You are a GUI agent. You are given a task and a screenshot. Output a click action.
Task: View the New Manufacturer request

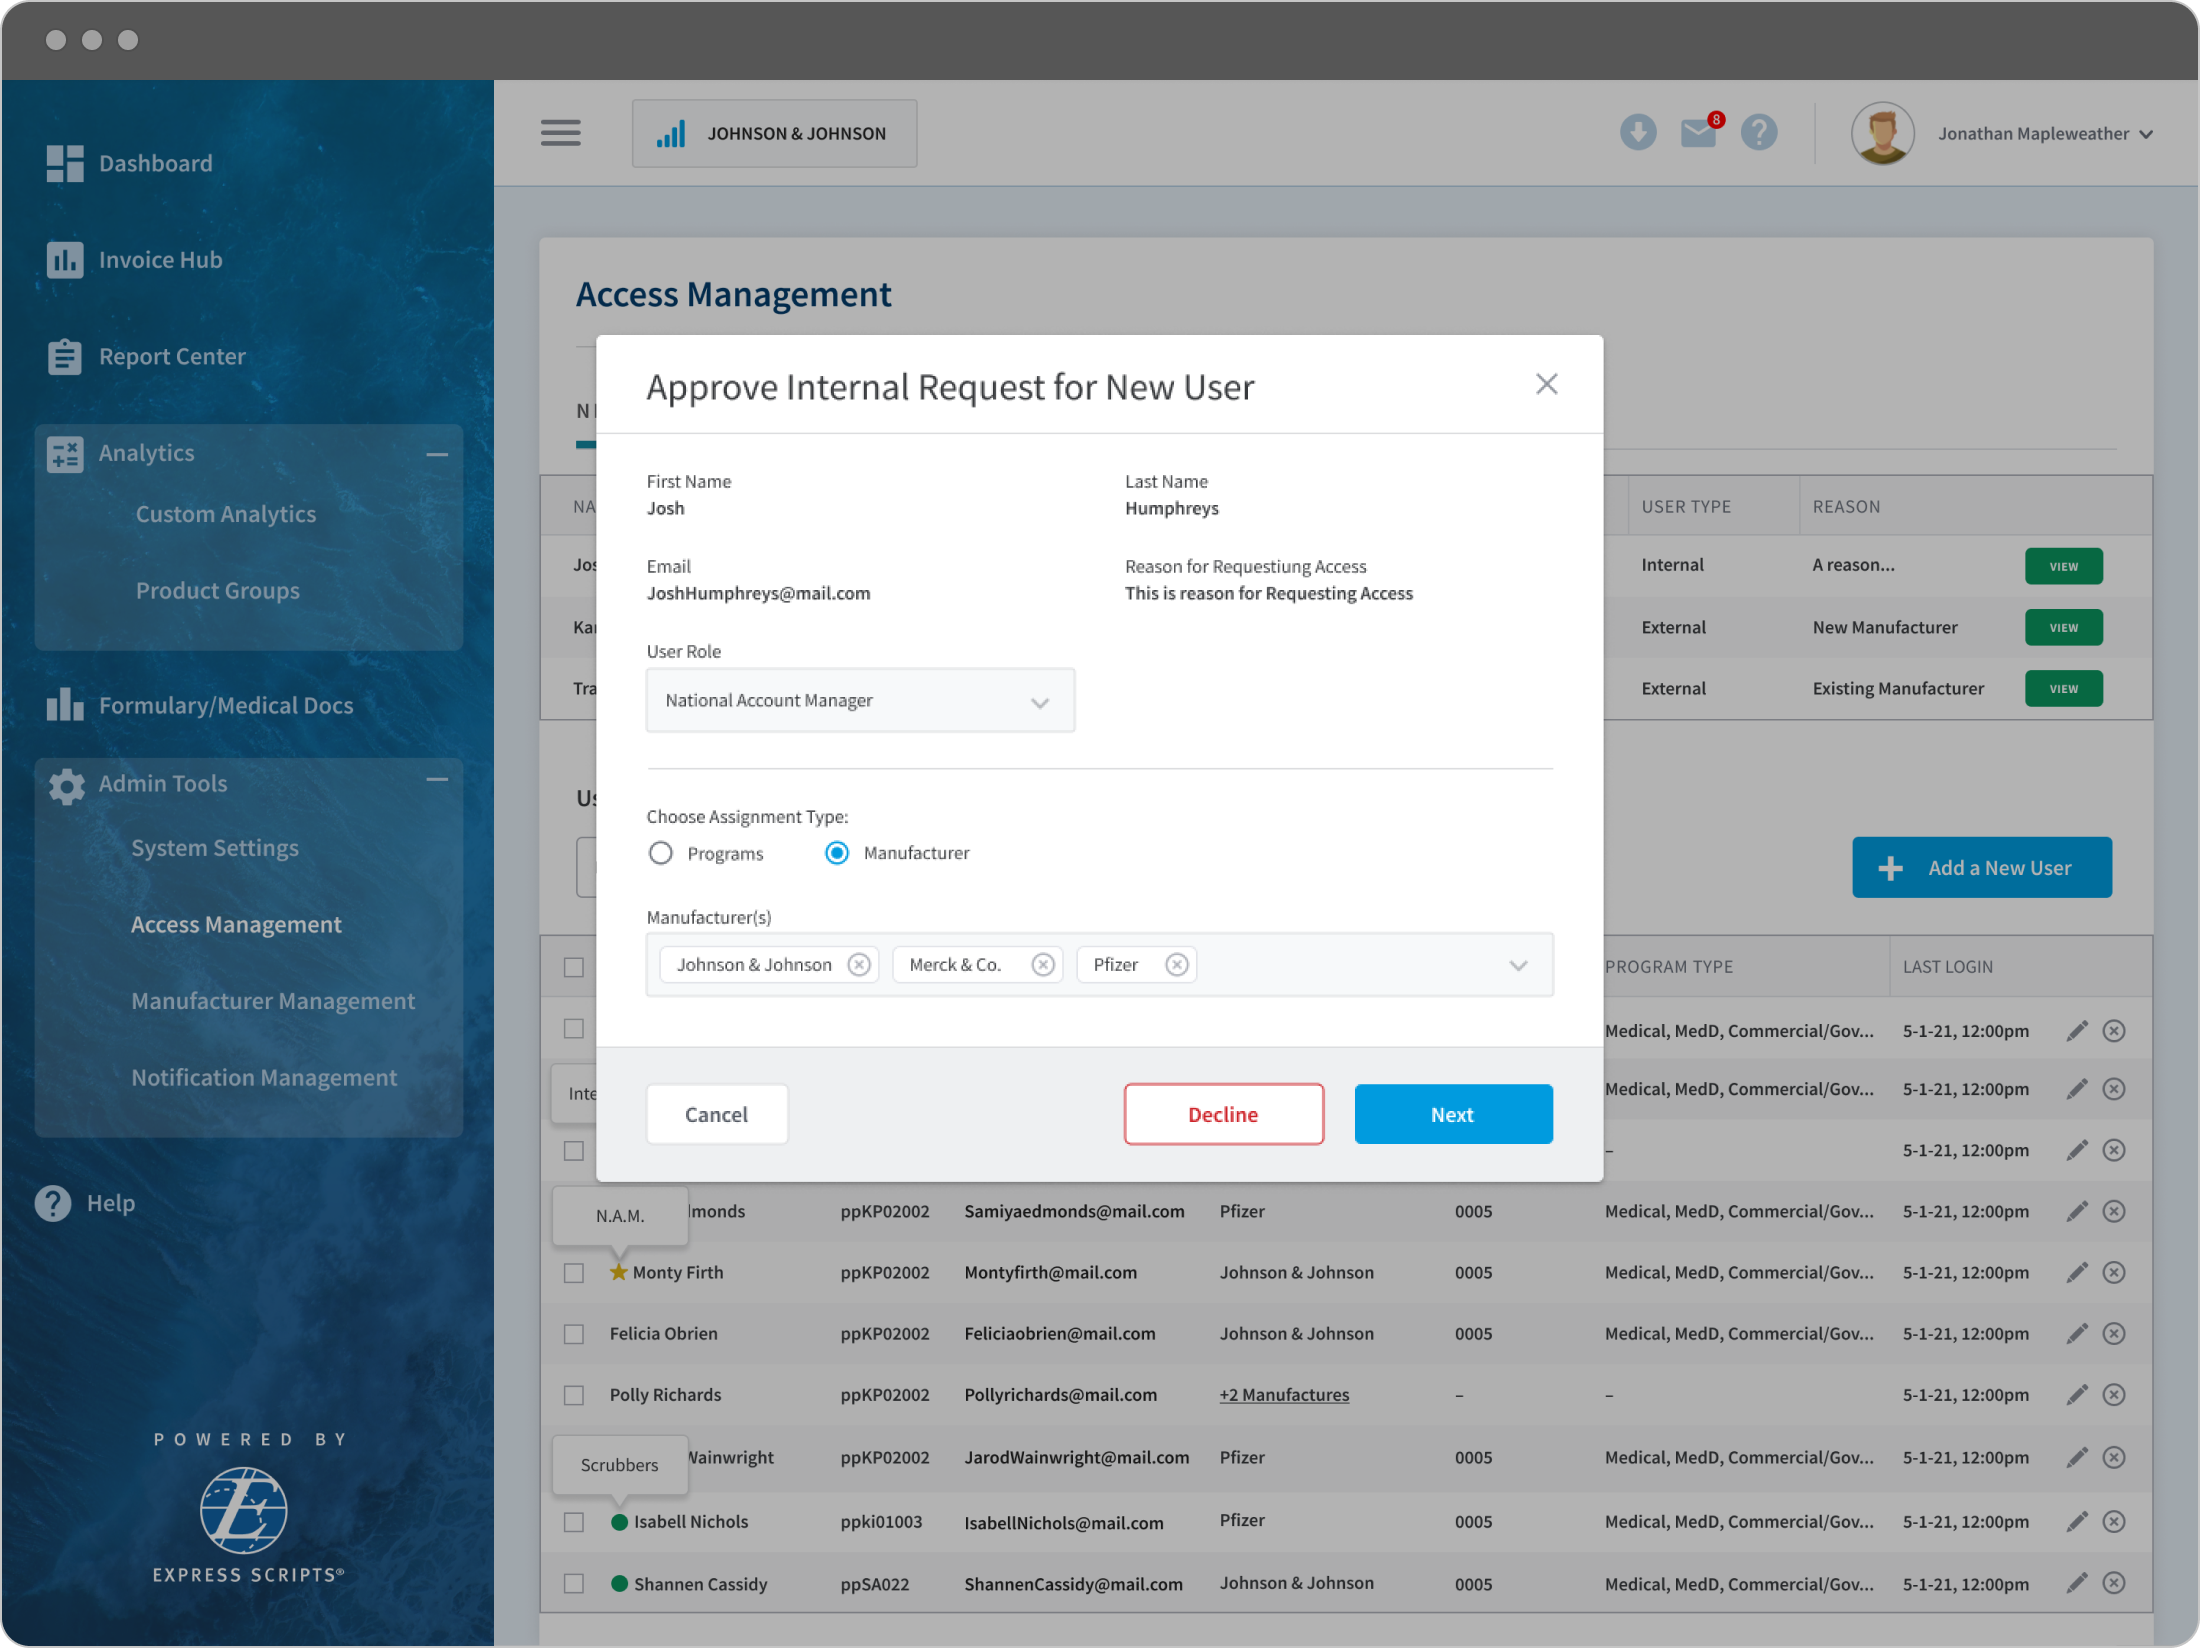tap(2063, 628)
